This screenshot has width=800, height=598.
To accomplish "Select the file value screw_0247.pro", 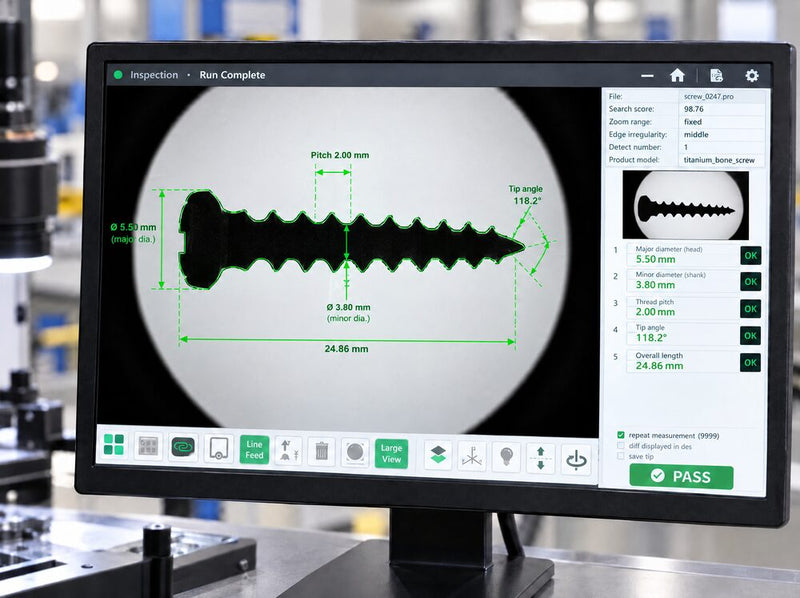I will [709, 96].
